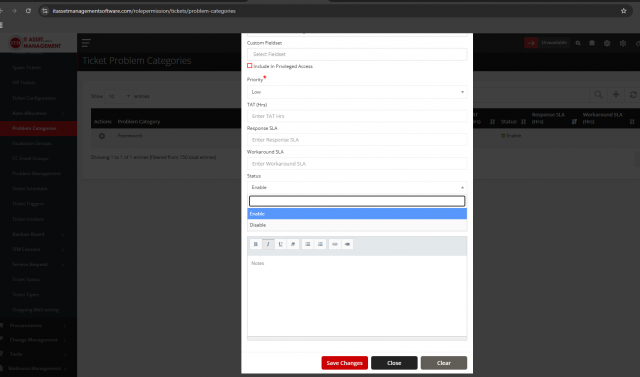Click the plus icon to add category
Screen dimensions: 640x377
pos(616,95)
